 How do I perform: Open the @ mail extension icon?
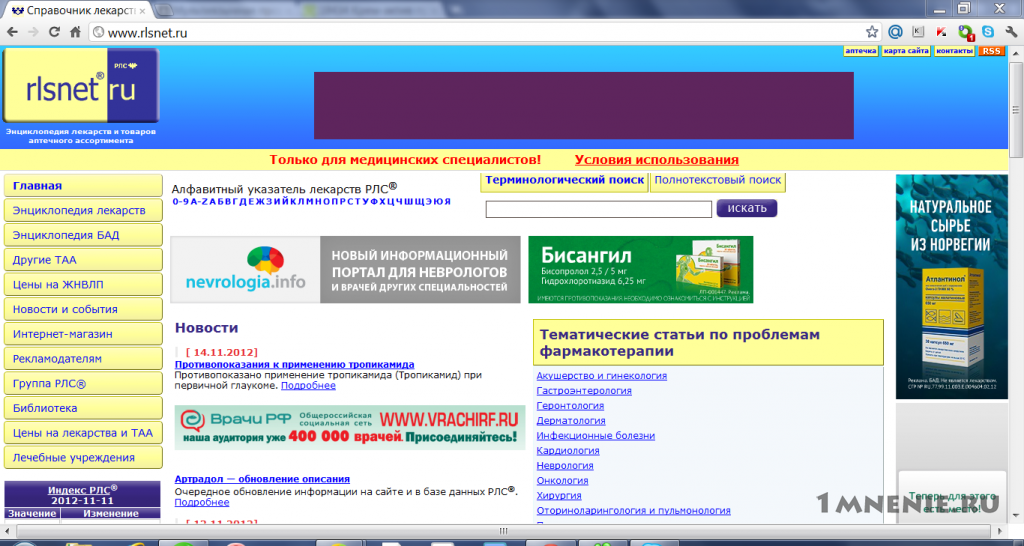895,31
